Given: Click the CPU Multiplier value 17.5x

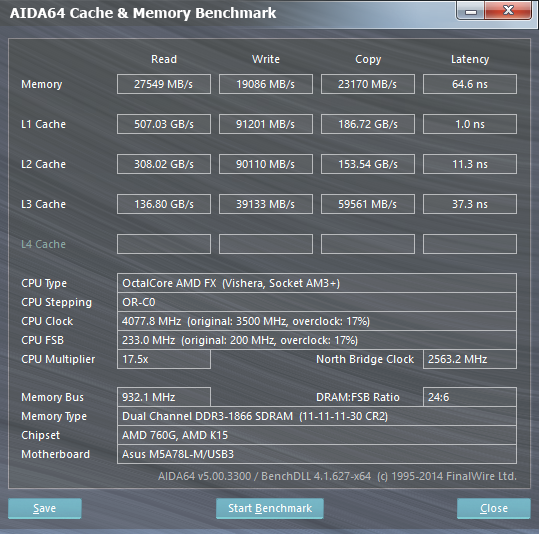Looking at the screenshot, I should pos(164,359).
